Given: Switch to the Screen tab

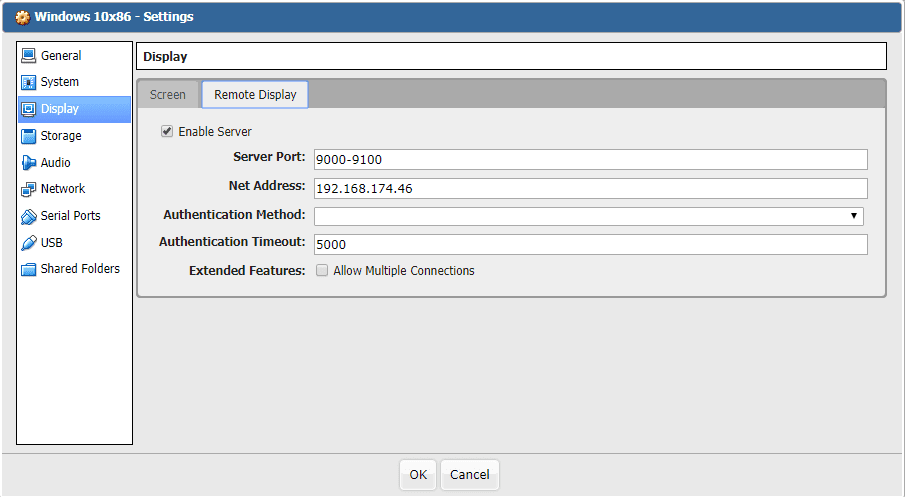Looking at the screenshot, I should tap(168, 95).
